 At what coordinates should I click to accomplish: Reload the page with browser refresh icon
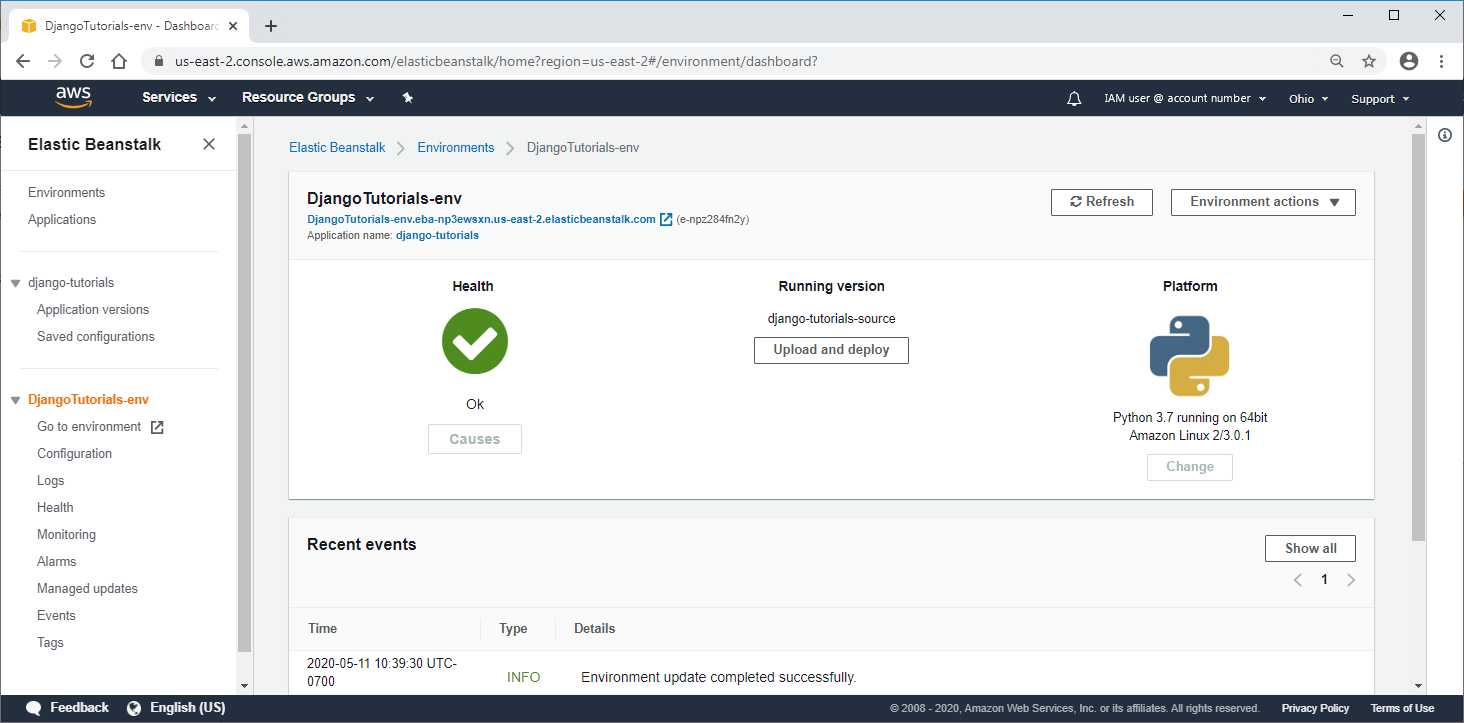[x=87, y=61]
